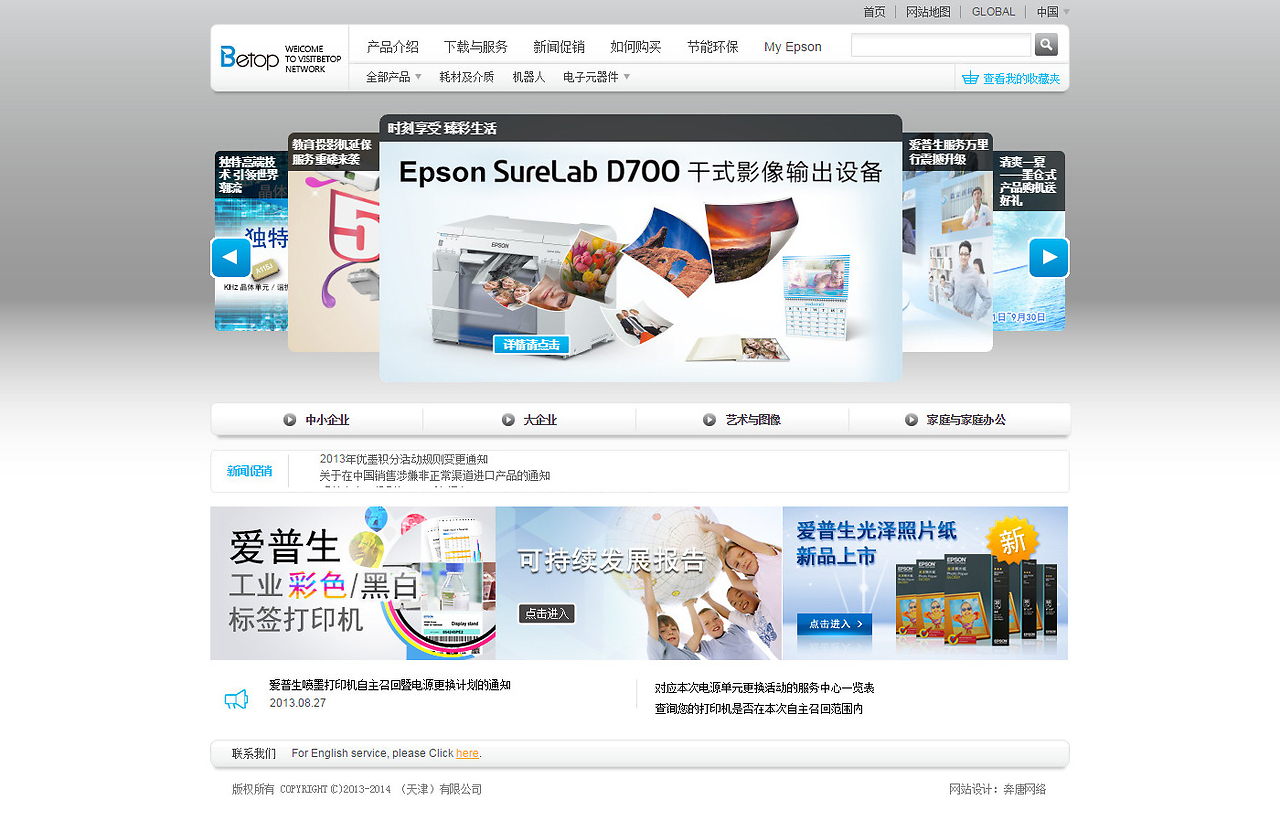Open news about 非正常渠道进口产品的通知
The image size is (1280, 821).
tap(435, 476)
